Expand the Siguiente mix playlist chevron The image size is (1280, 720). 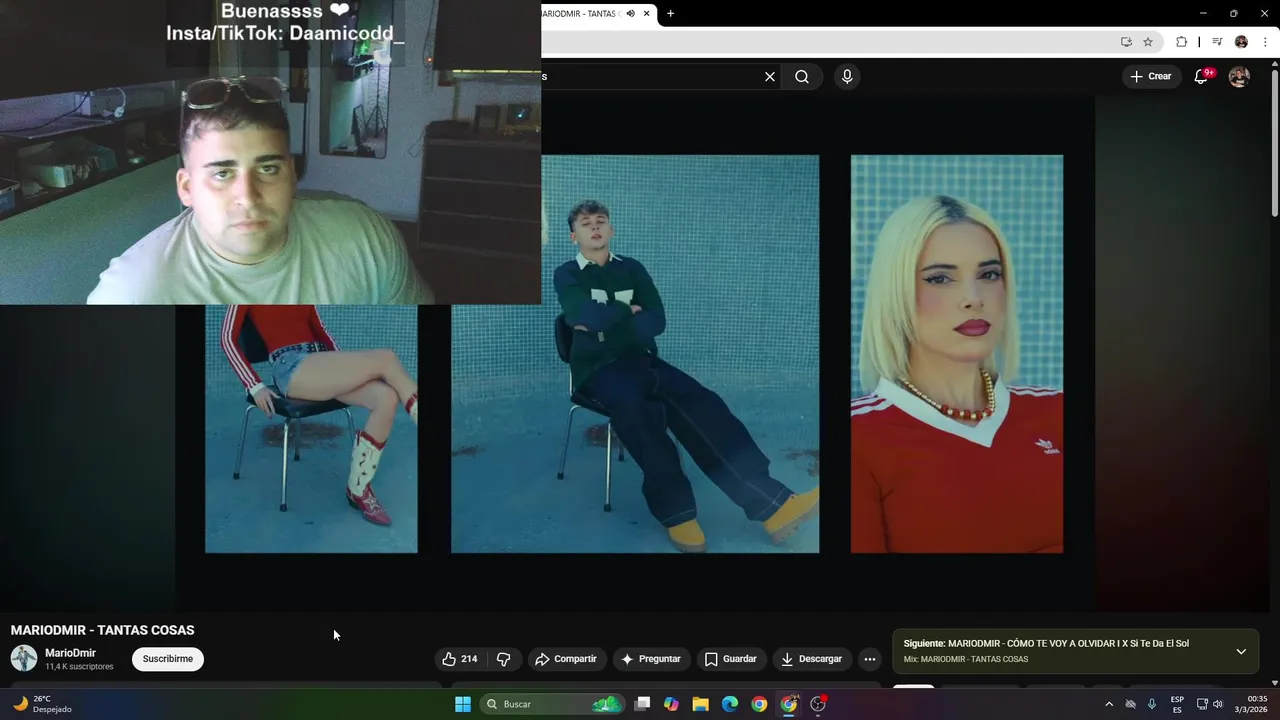coord(1241,651)
